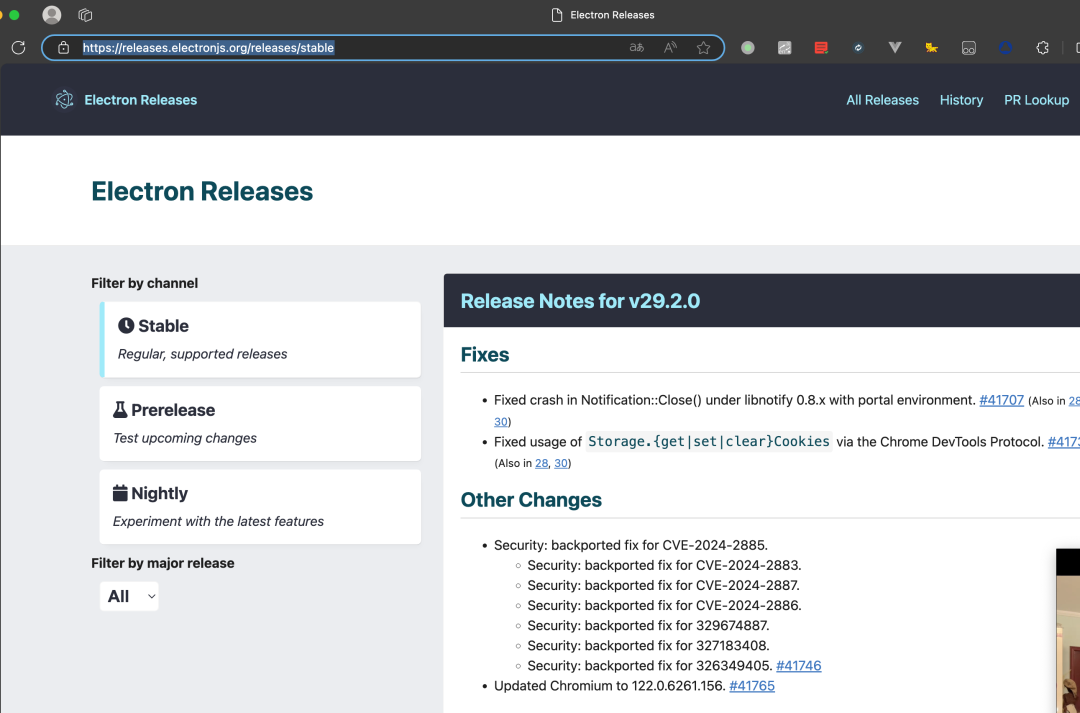Open the 28 link in Storage cookies fix

pyautogui.click(x=541, y=463)
